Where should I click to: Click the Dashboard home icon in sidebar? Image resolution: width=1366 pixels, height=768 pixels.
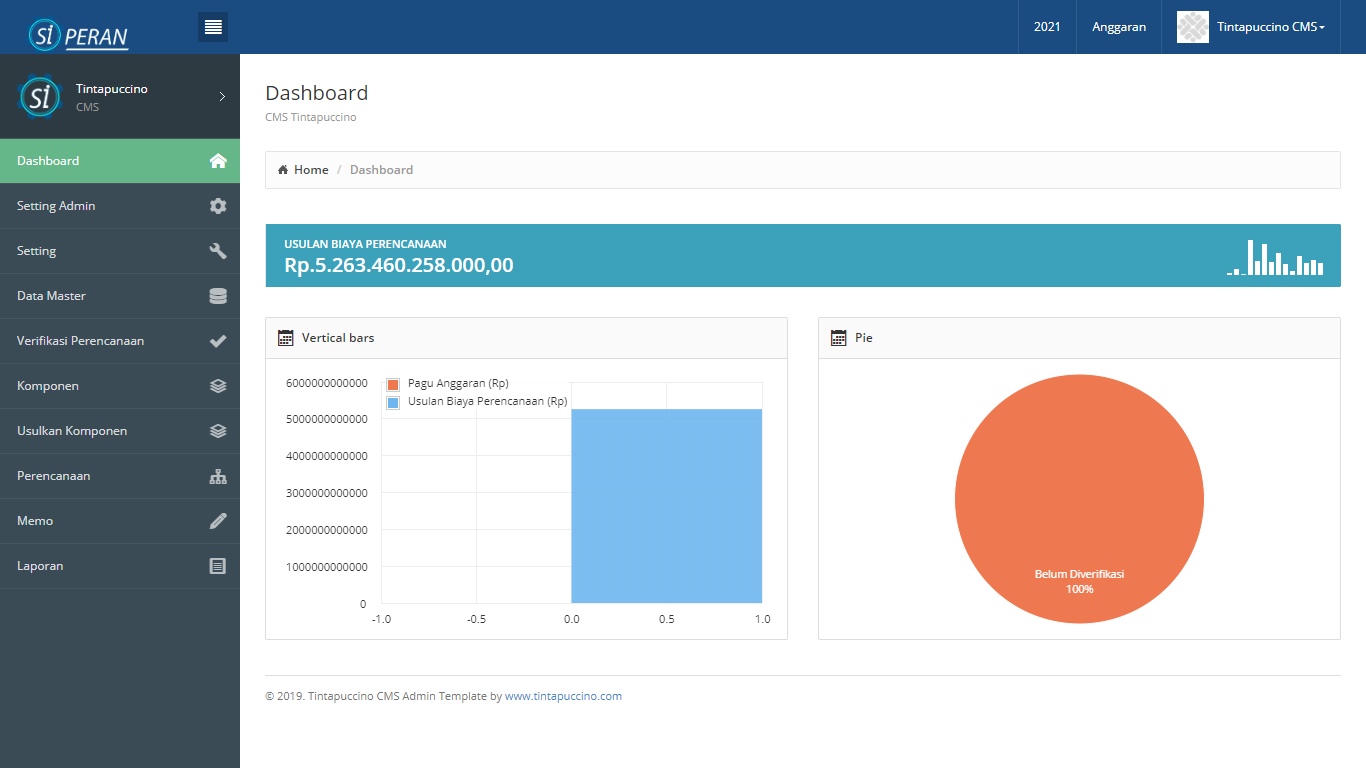coord(218,161)
